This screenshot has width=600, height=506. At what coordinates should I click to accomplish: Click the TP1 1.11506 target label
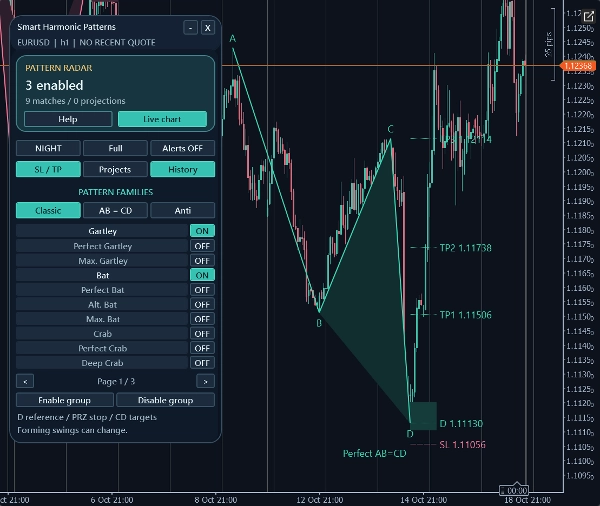click(465, 315)
